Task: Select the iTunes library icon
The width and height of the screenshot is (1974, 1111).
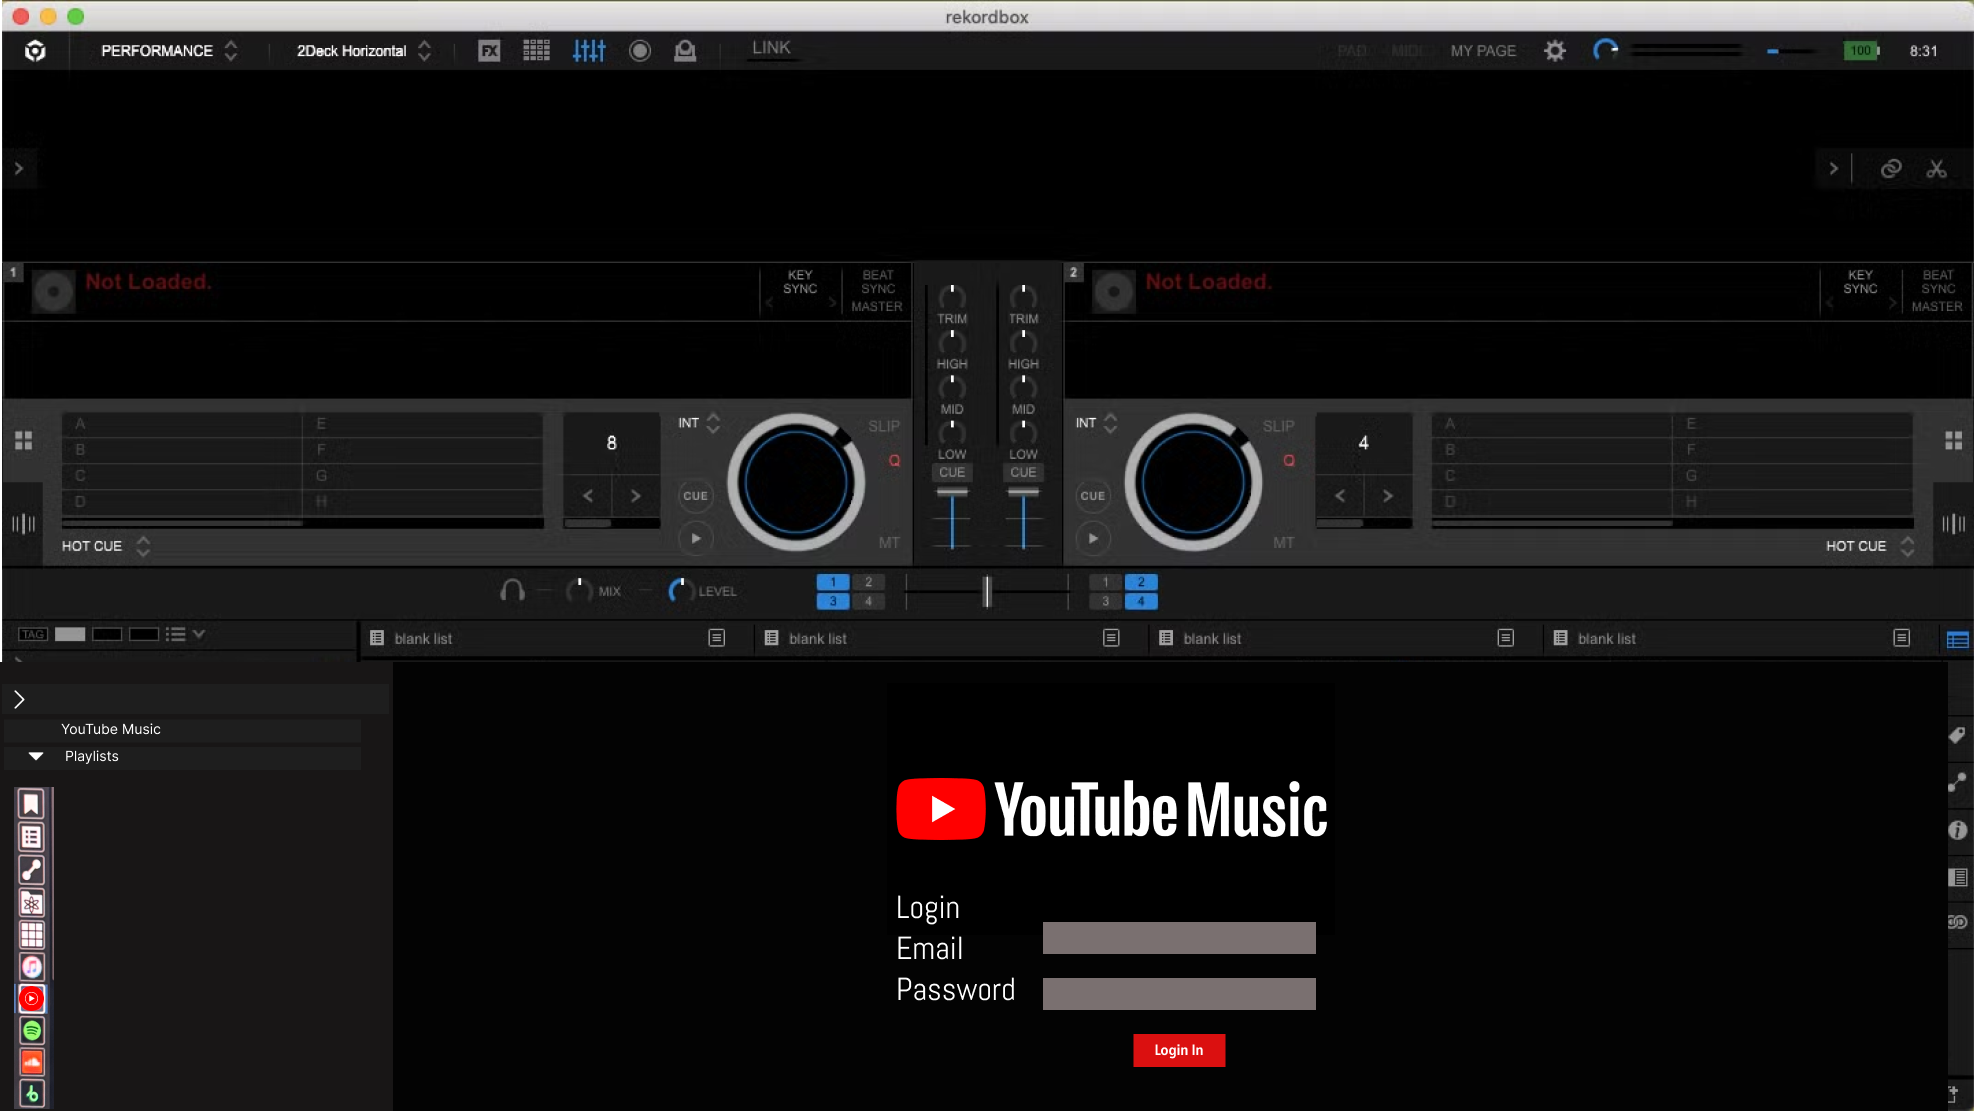Action: (31, 967)
